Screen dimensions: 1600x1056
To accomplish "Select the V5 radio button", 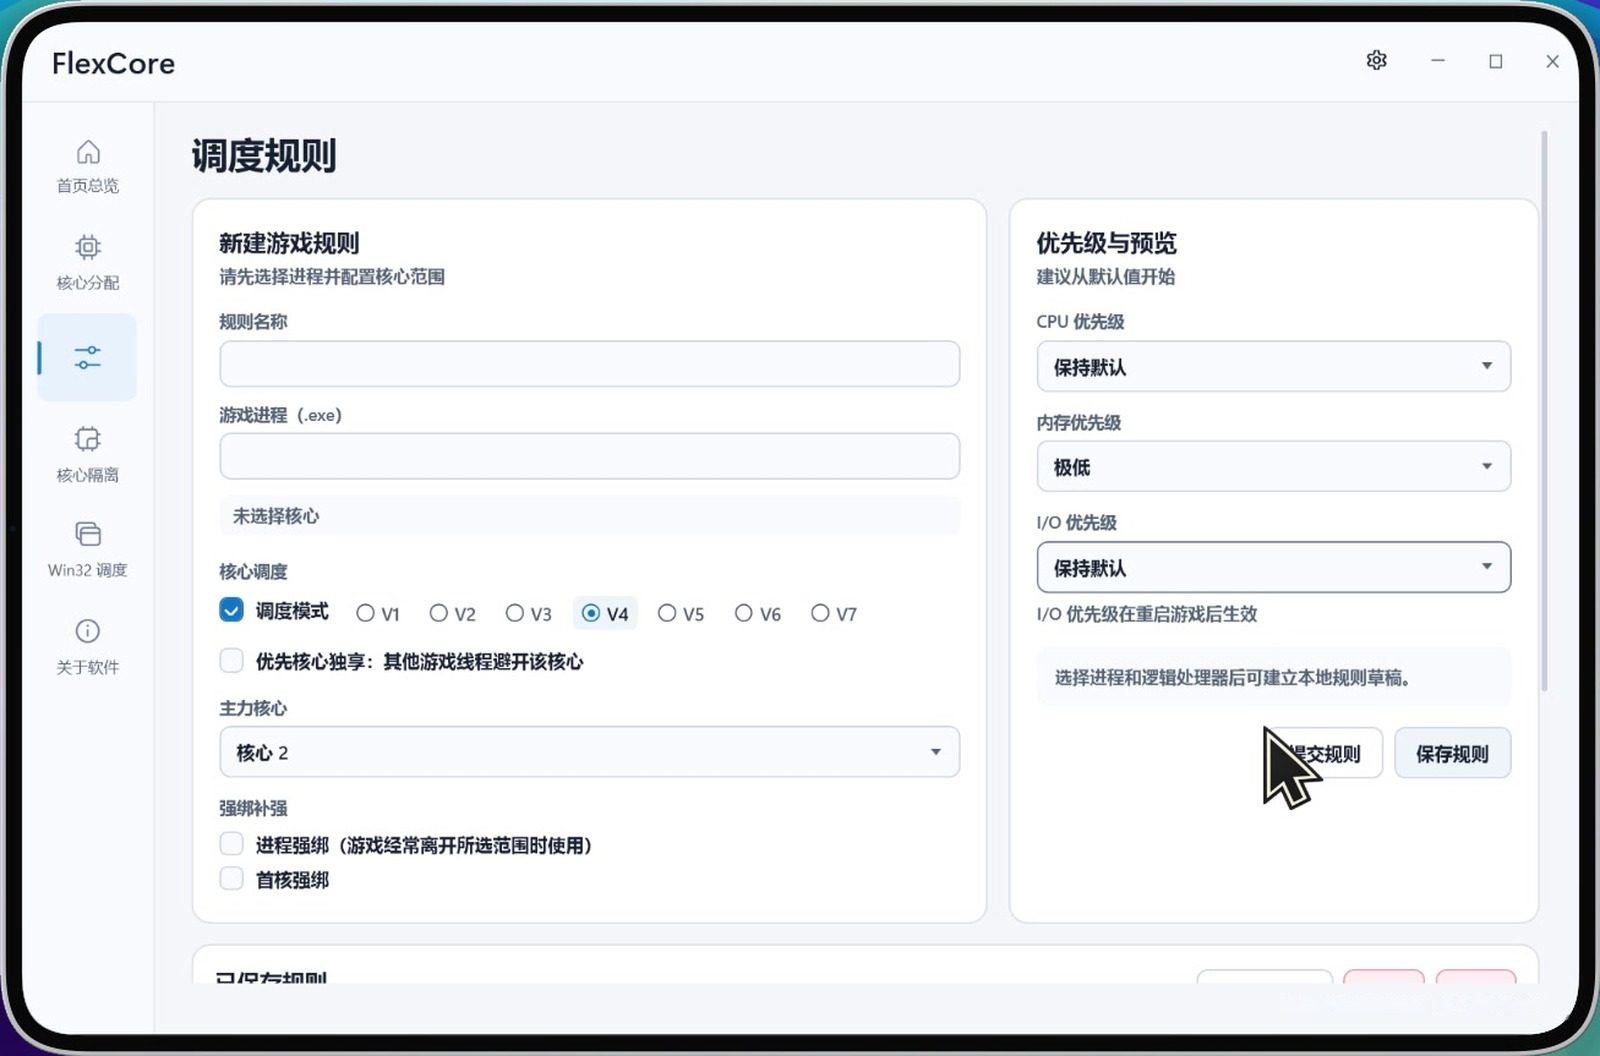I will tap(667, 613).
